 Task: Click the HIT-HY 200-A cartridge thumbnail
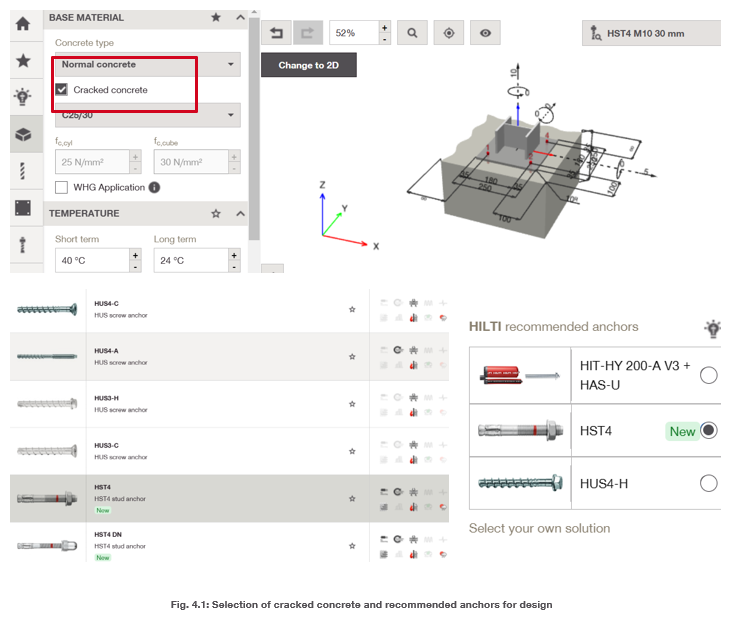coord(520,375)
